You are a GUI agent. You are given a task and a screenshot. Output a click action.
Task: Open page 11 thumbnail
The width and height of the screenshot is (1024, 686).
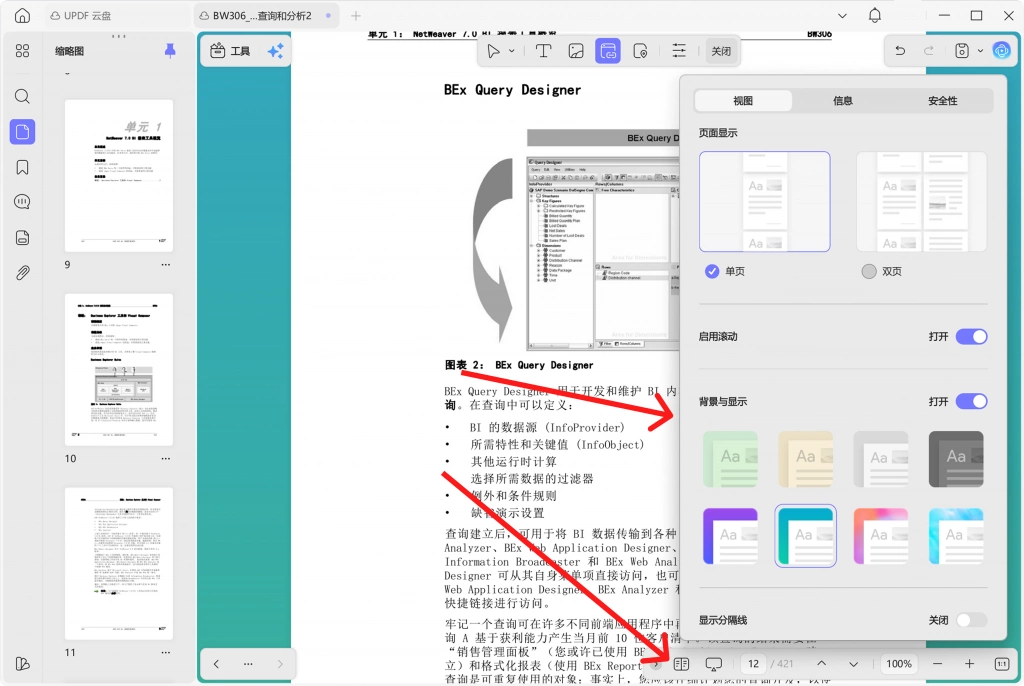point(119,563)
